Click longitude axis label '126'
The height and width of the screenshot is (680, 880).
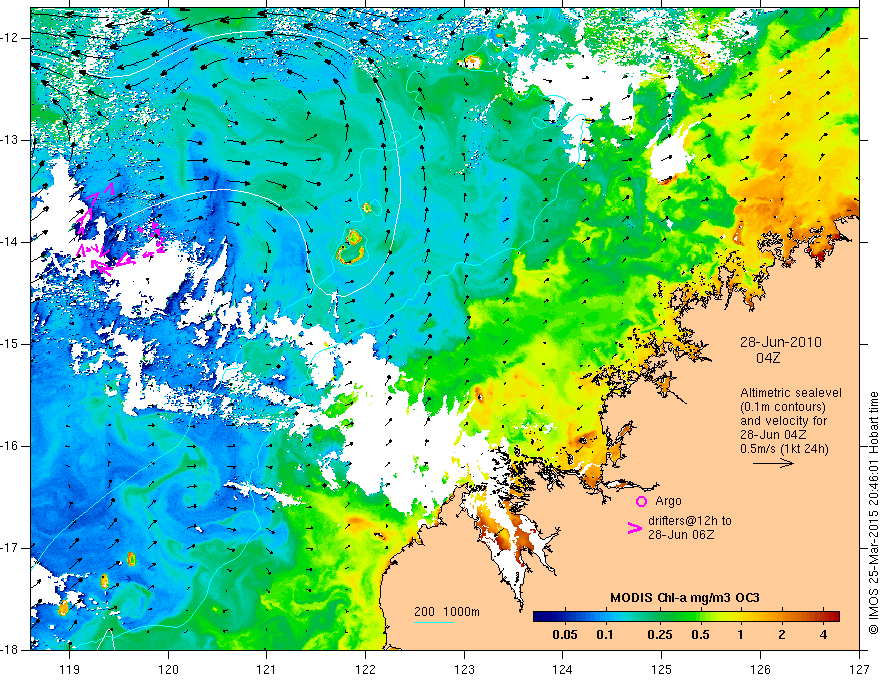tap(760, 669)
